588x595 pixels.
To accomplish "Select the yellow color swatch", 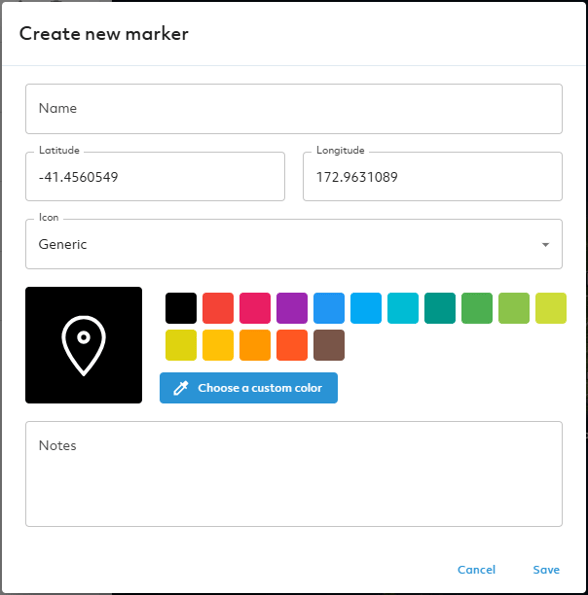I will (x=181, y=345).
